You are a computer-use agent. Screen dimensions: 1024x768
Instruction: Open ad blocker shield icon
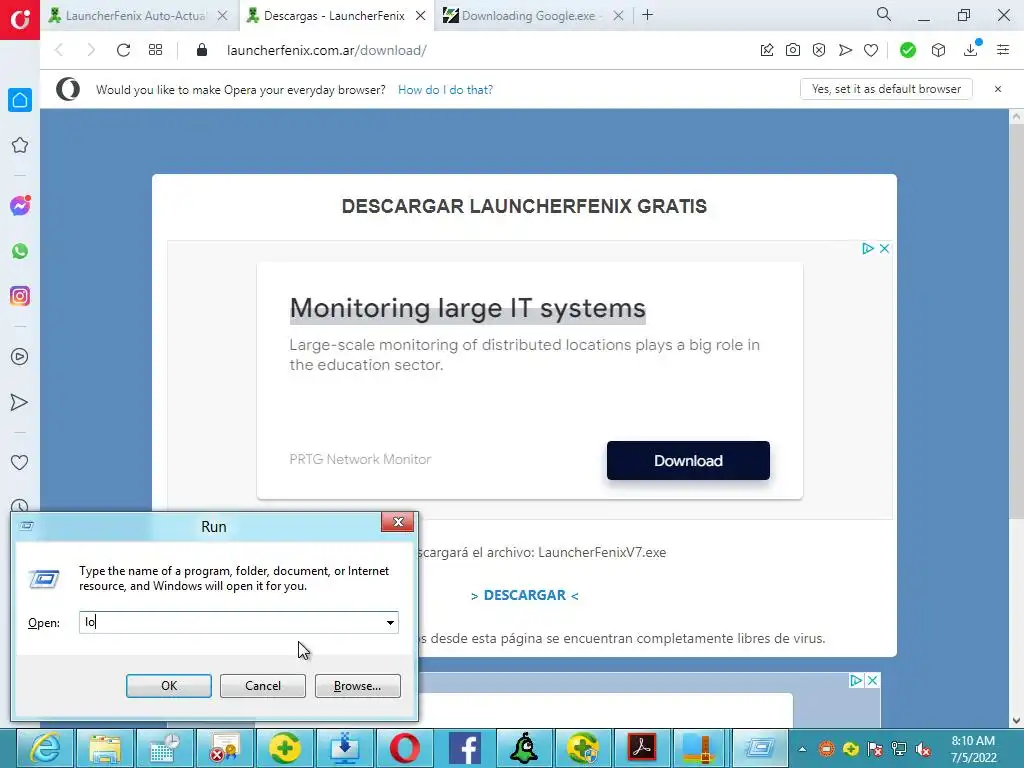pos(819,50)
